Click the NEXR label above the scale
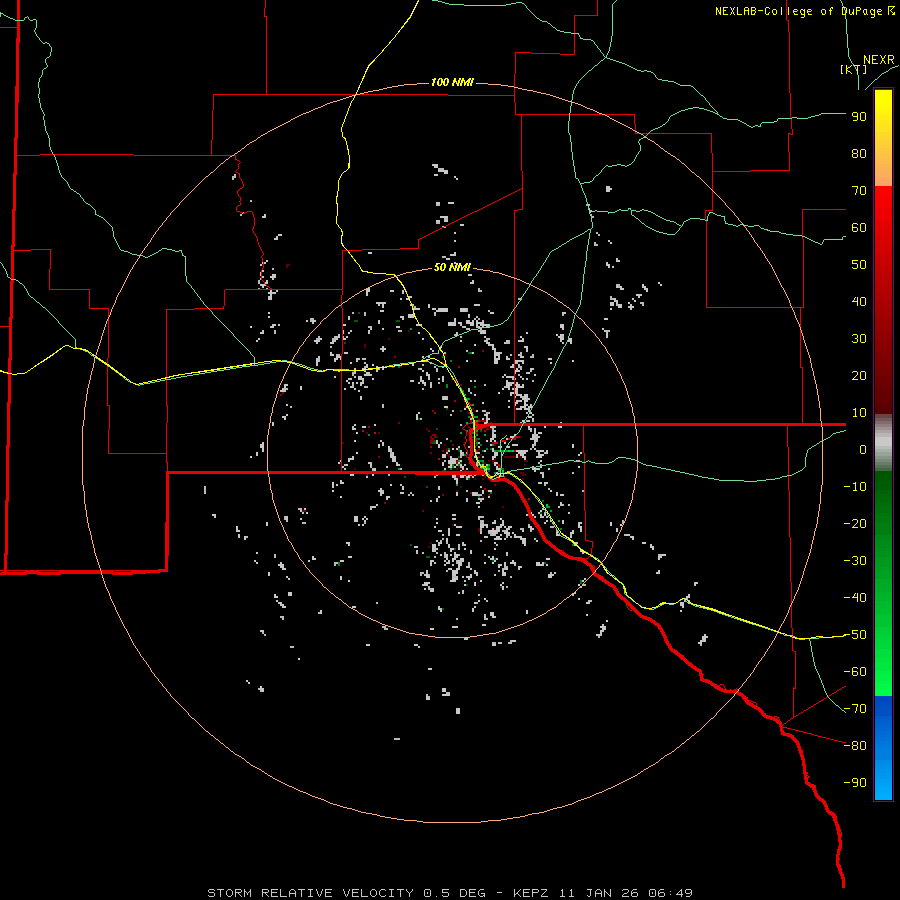Image resolution: width=900 pixels, height=900 pixels. [x=879, y=60]
